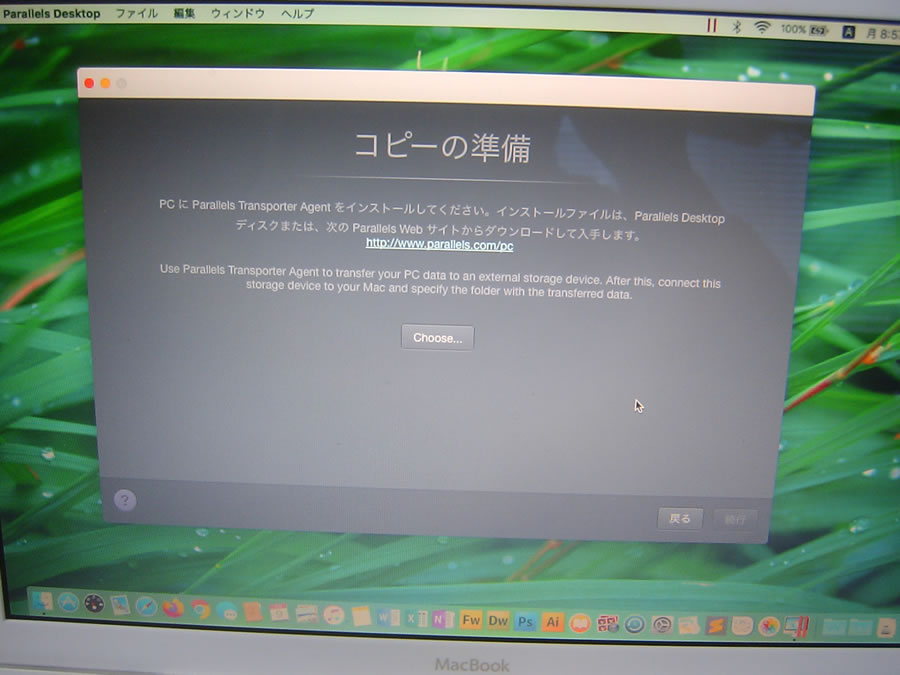Open Finder from the Dock
900x675 pixels.
pos(42,602)
